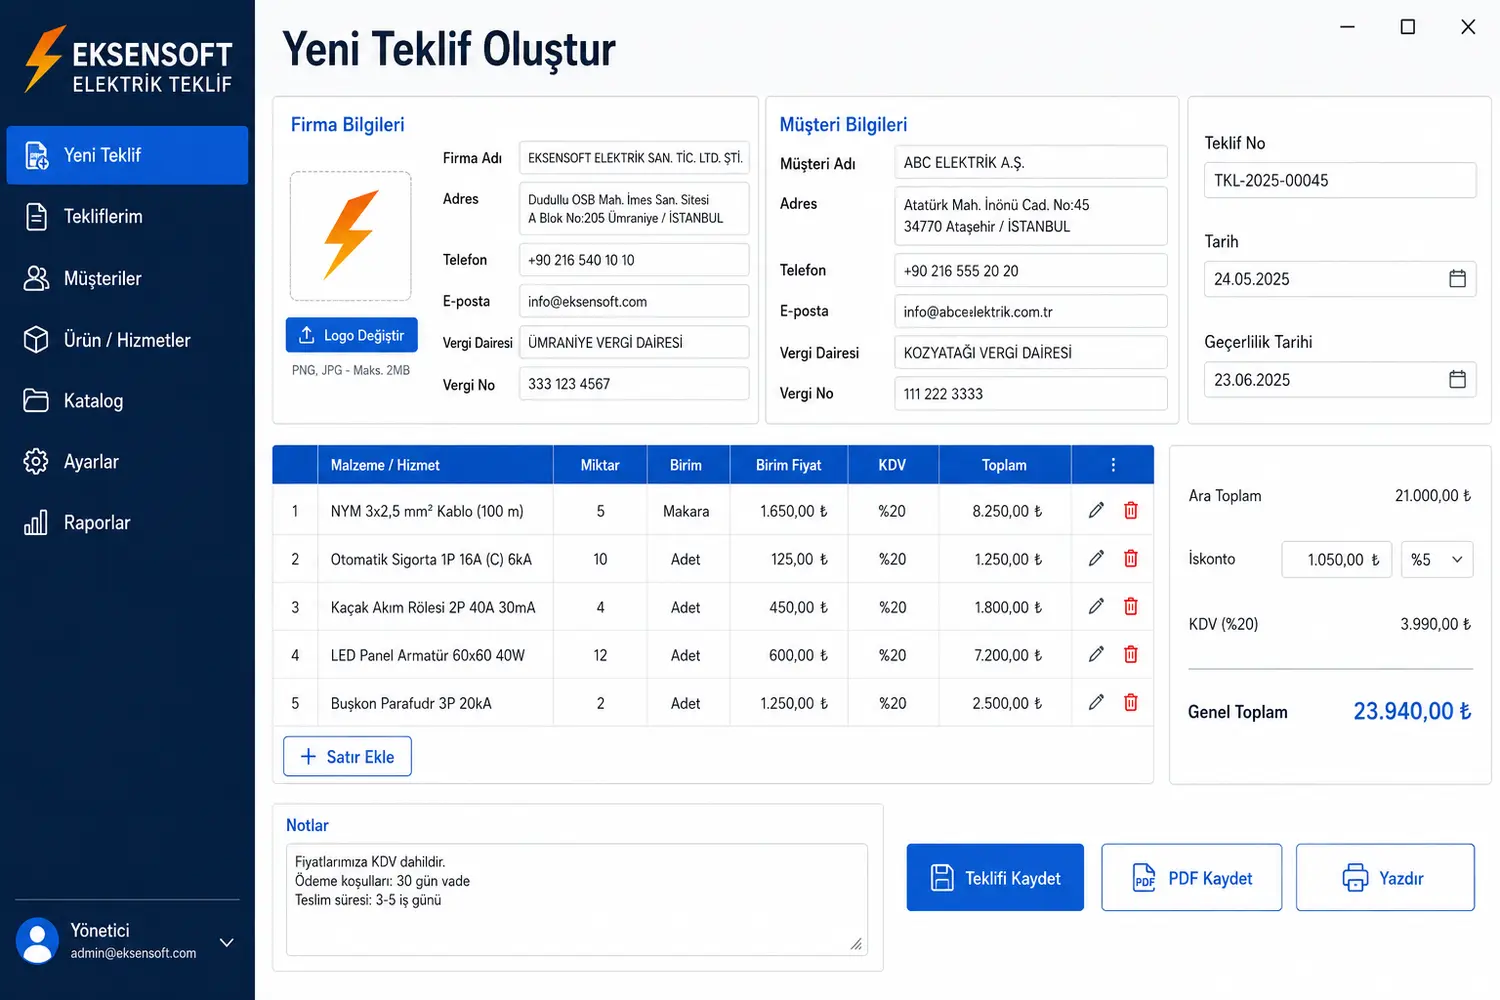Edit the Buşkon Parafudr 3P 20kA row

pyautogui.click(x=1096, y=702)
